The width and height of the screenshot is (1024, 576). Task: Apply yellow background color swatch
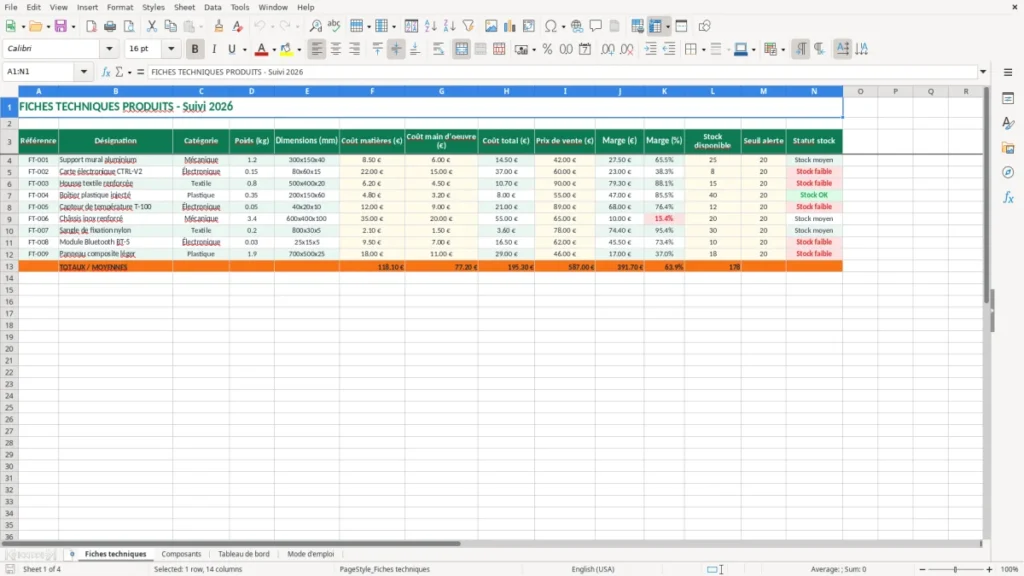point(286,49)
